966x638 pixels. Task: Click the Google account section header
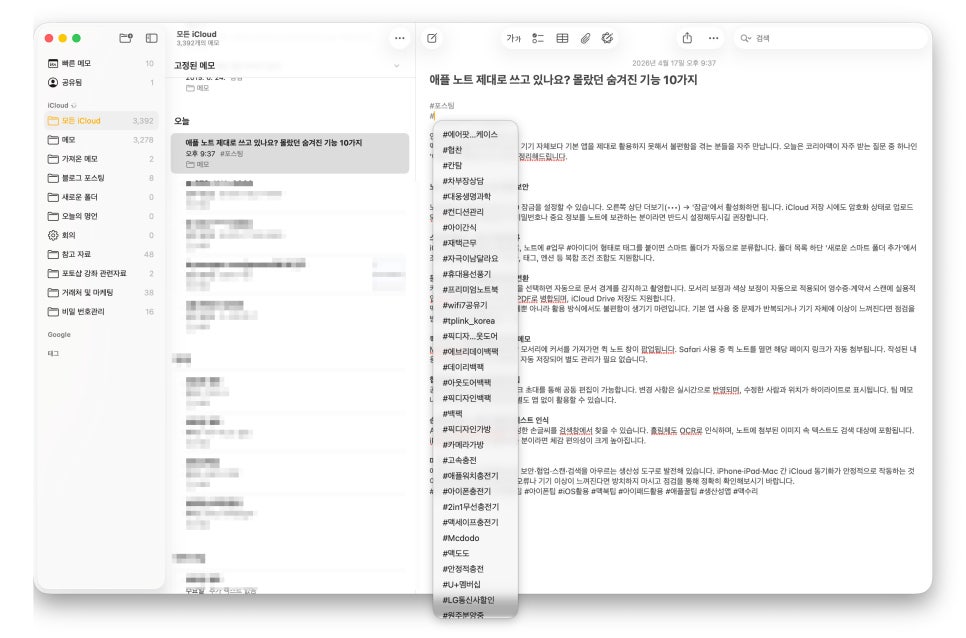(59, 334)
